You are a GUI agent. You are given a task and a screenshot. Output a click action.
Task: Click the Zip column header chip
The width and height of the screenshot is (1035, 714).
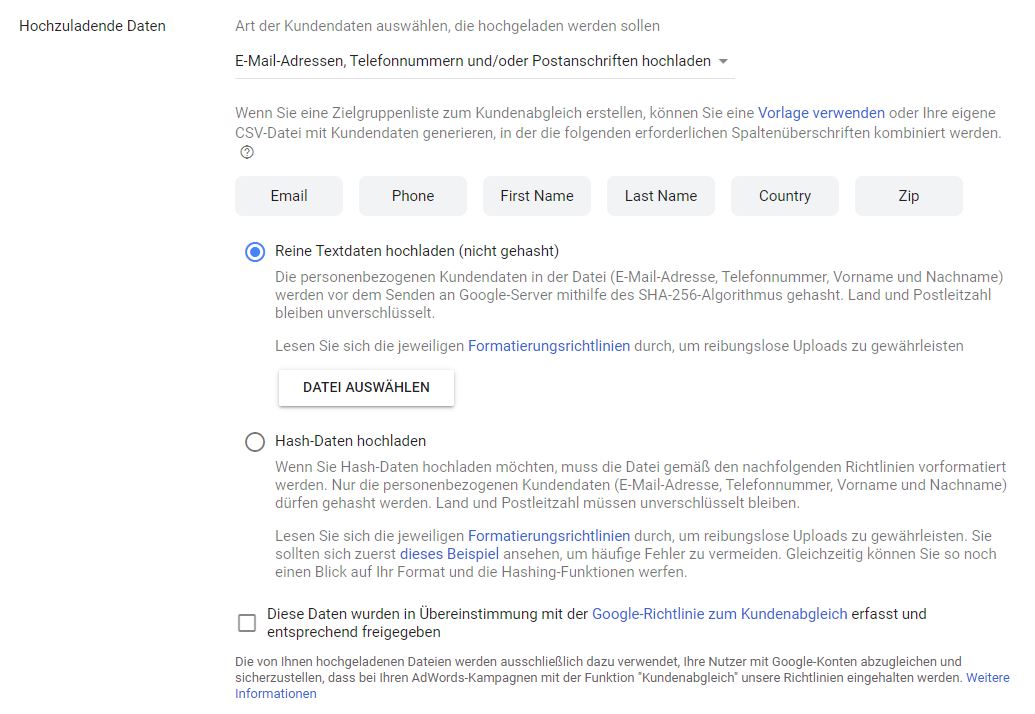pos(909,196)
